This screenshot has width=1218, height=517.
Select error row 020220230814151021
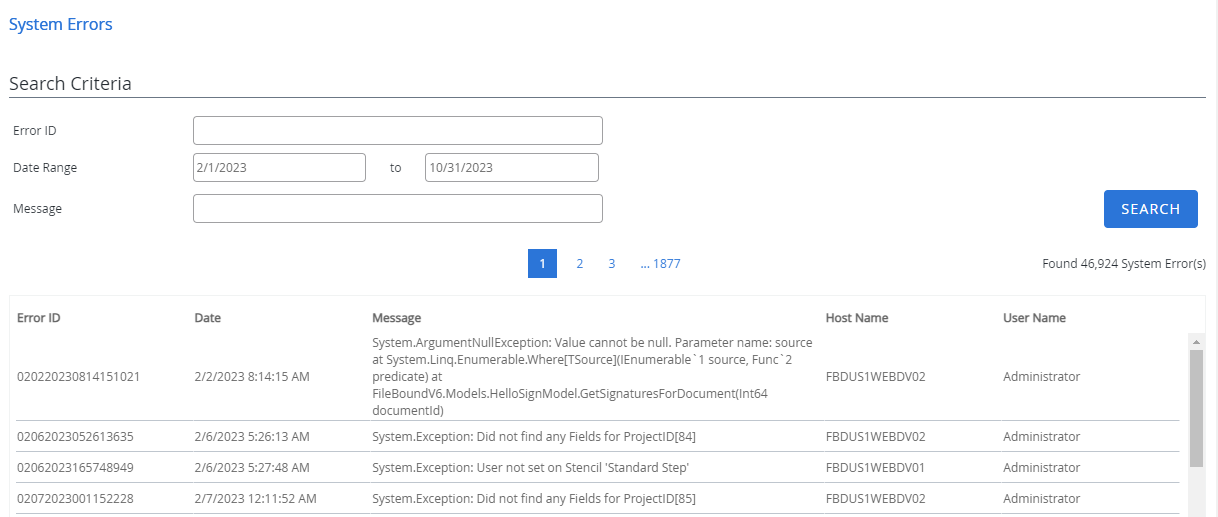point(79,377)
